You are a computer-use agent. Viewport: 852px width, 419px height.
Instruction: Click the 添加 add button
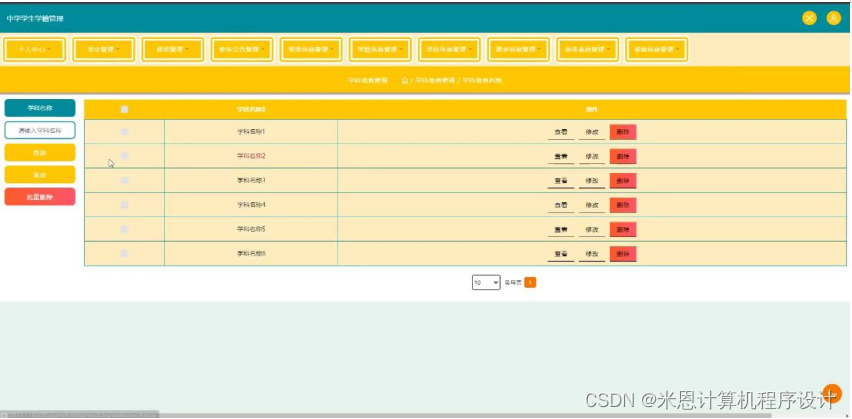pos(40,175)
